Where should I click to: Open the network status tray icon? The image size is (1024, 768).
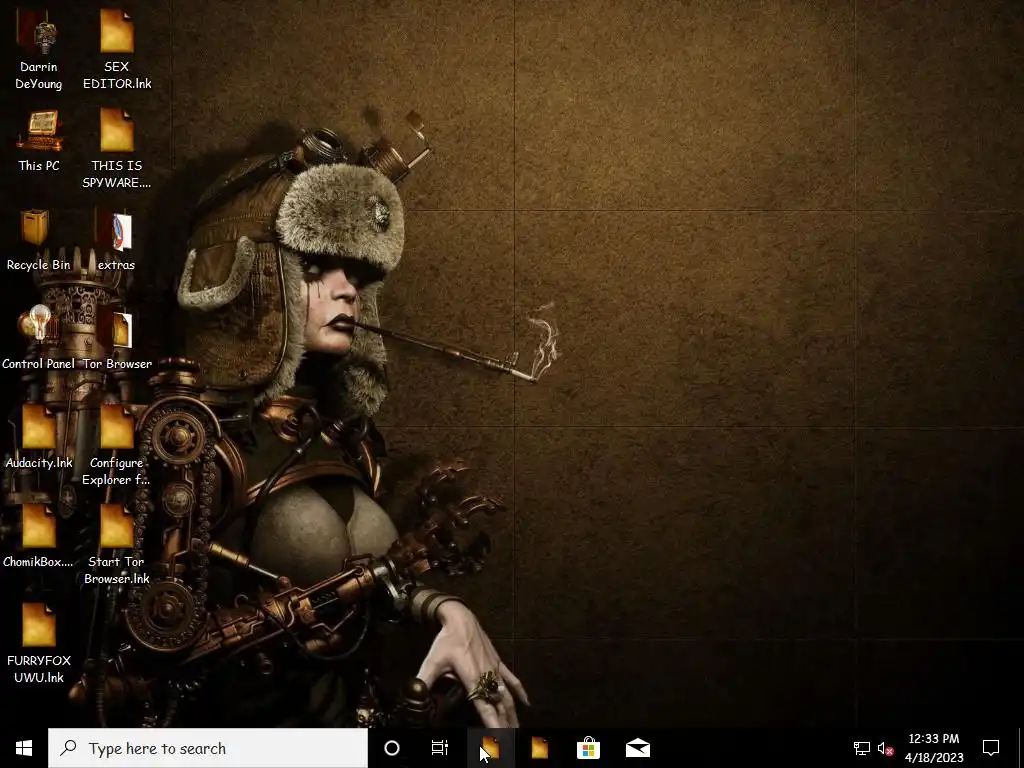pyautogui.click(x=862, y=748)
